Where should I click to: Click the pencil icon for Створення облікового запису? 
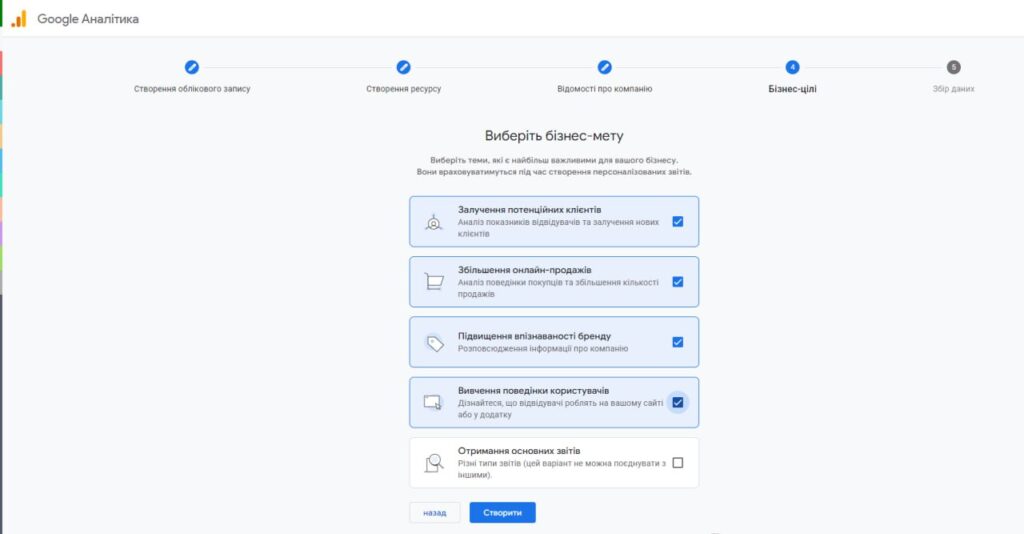click(192, 67)
